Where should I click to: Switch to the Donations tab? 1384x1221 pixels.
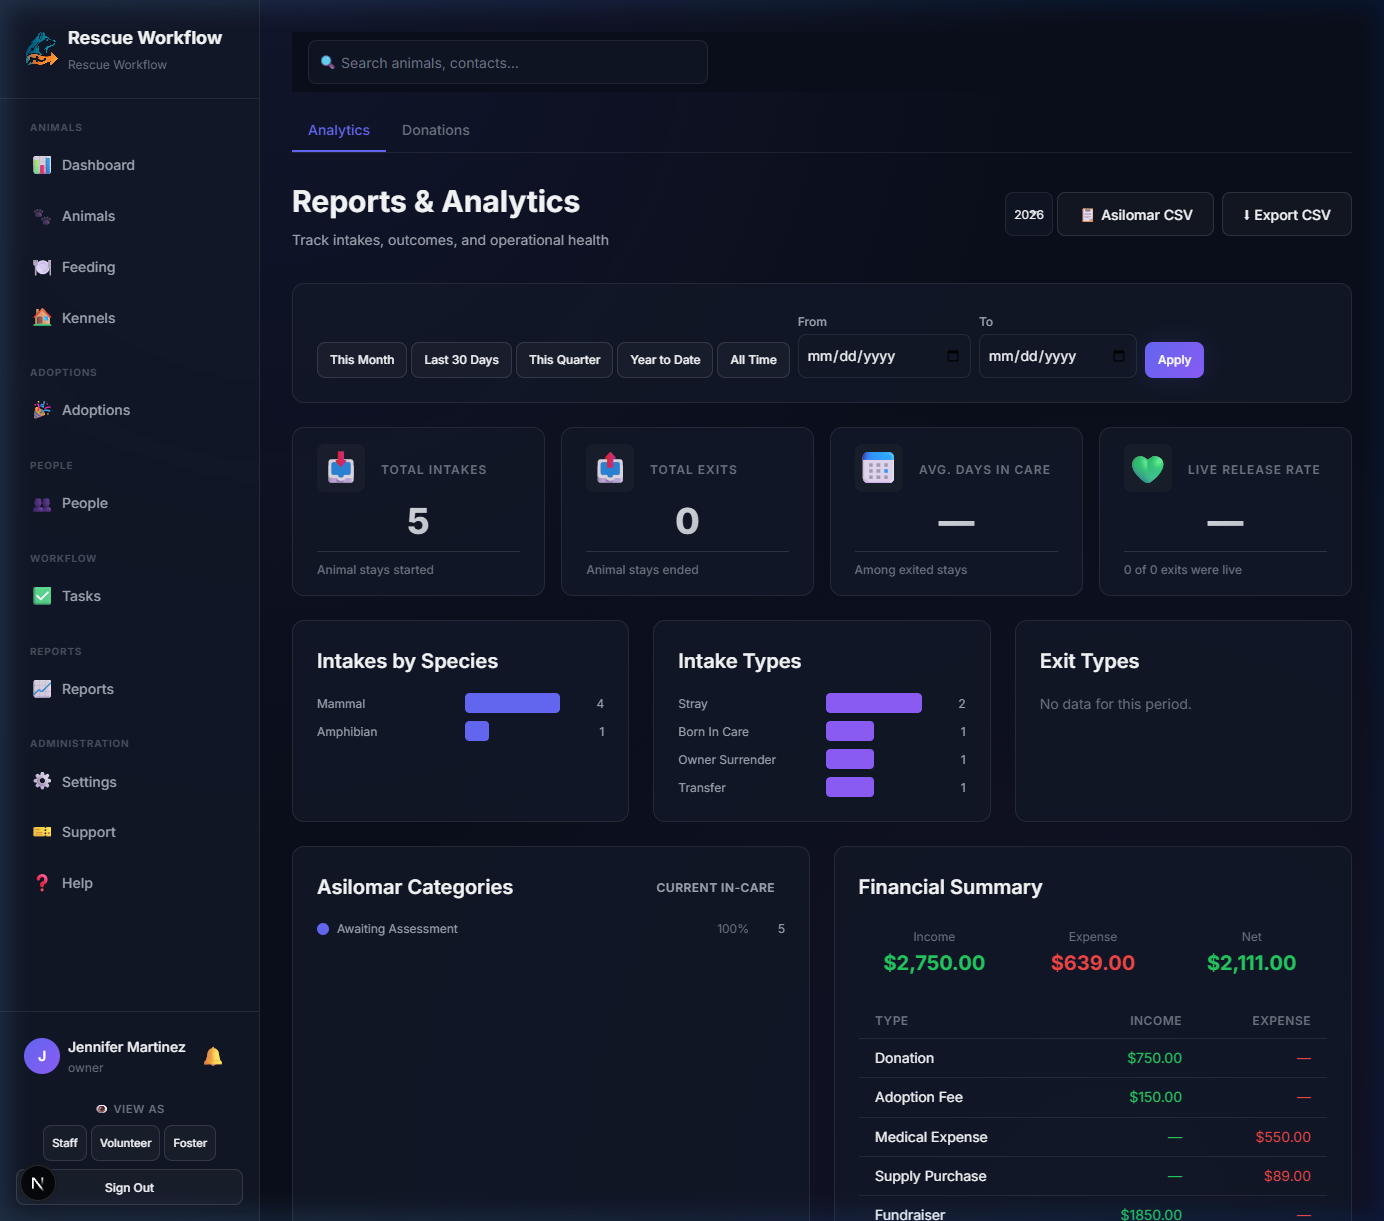pyautogui.click(x=435, y=130)
